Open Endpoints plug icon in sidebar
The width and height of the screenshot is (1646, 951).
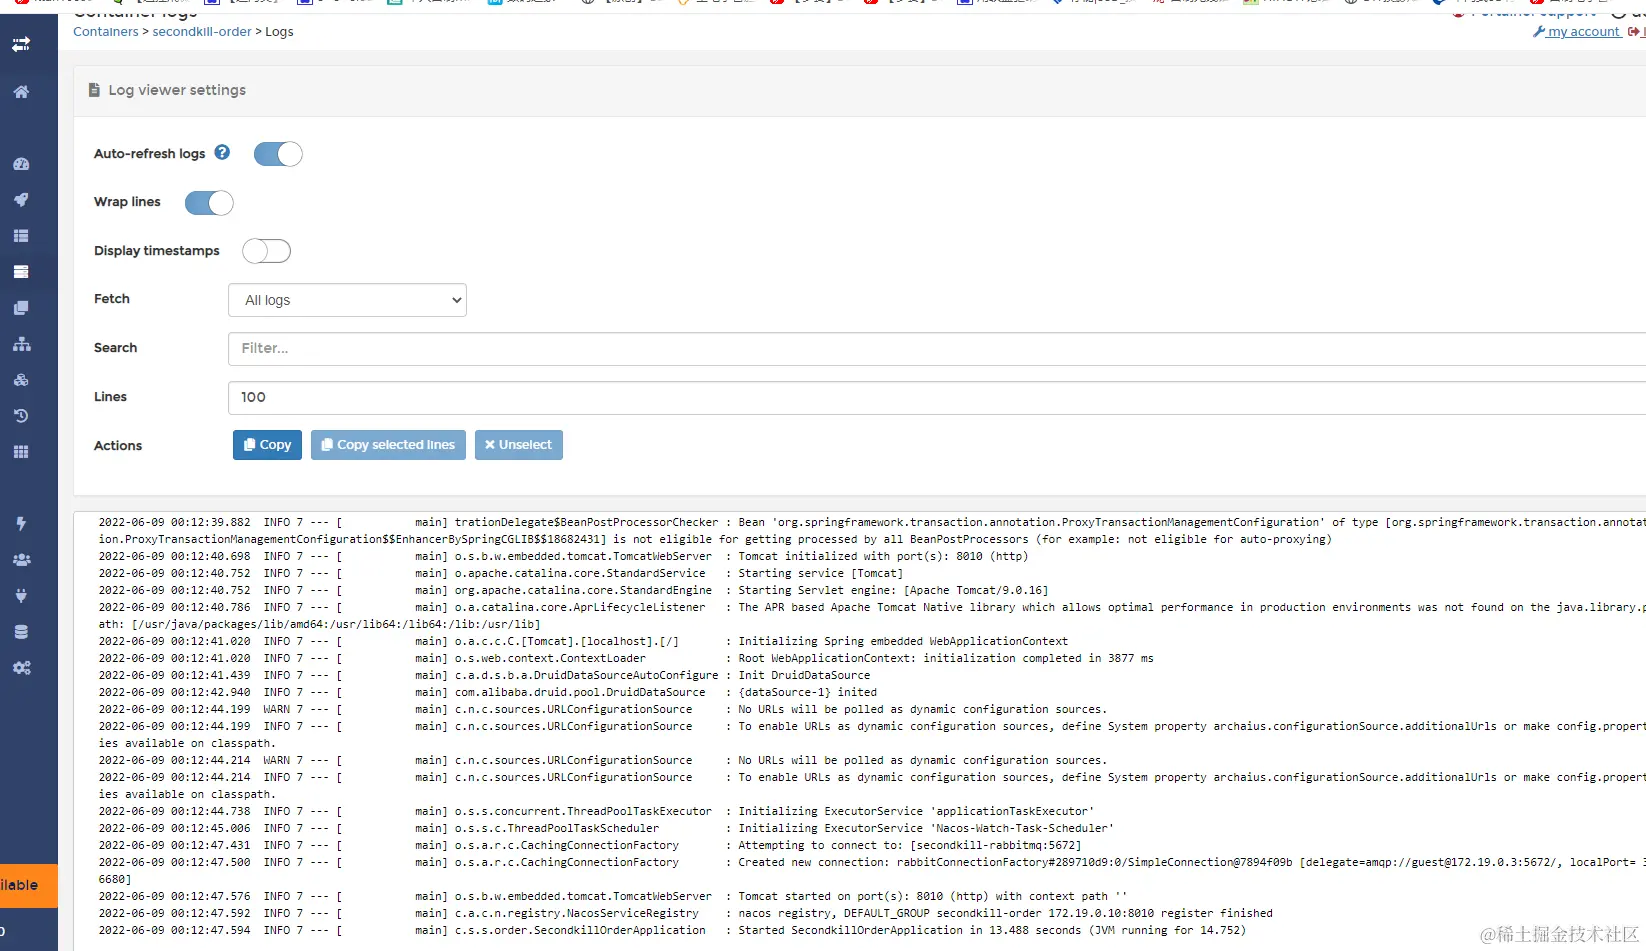click(21, 596)
